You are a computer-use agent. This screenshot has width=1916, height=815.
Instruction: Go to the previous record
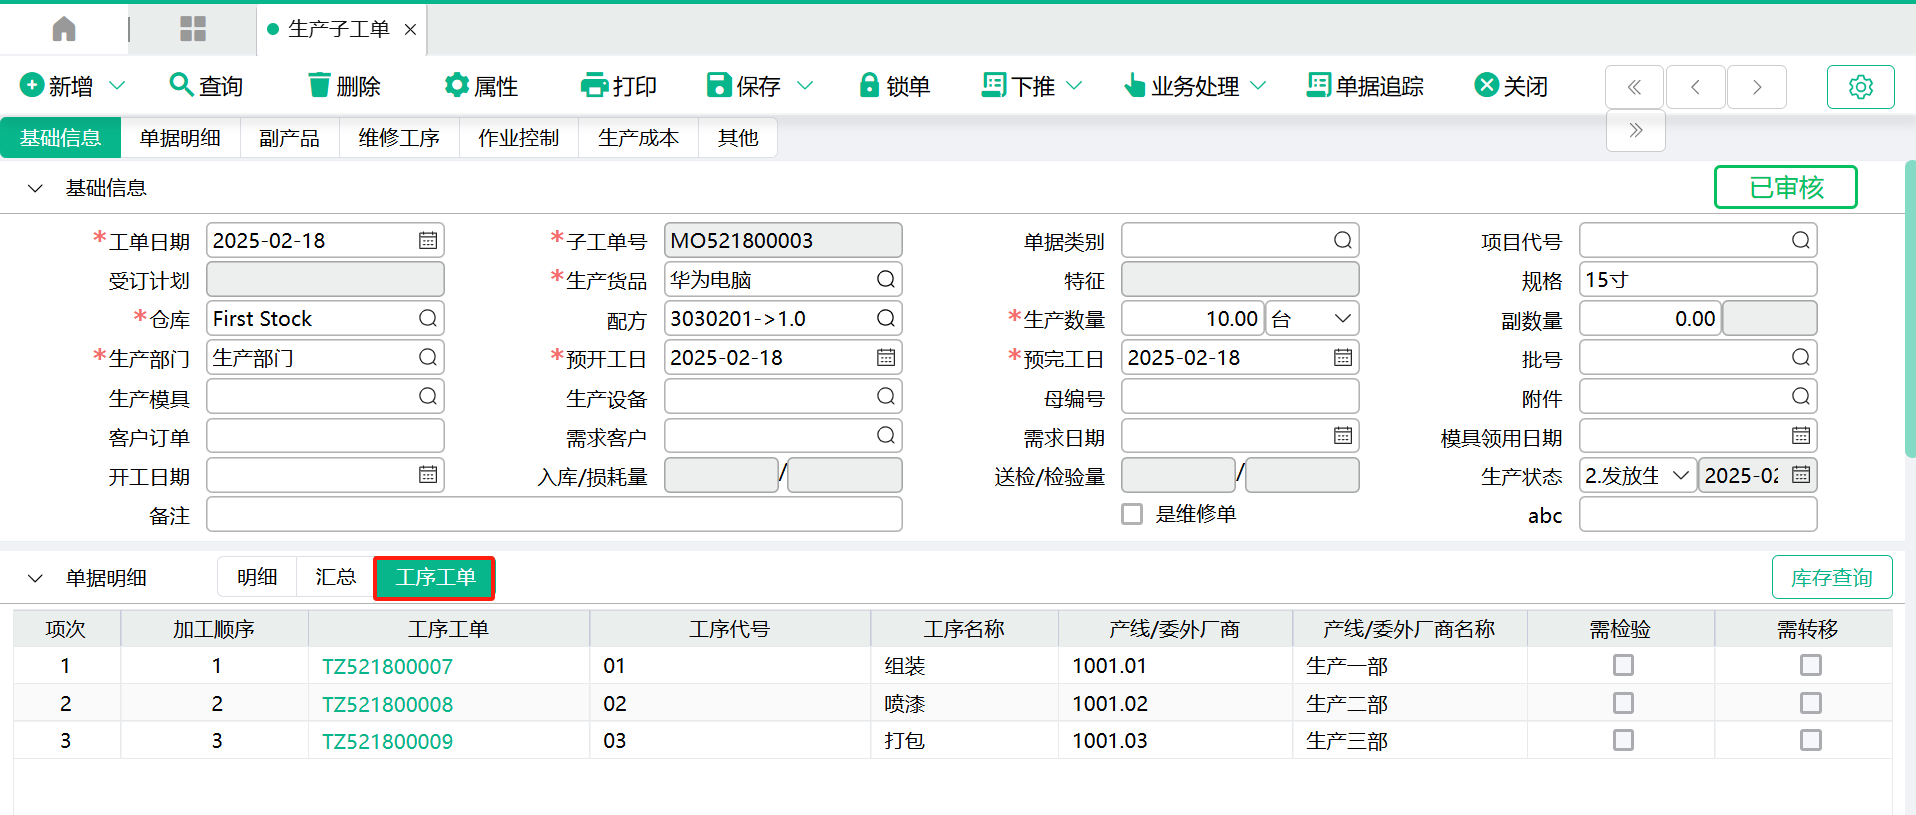point(1695,87)
